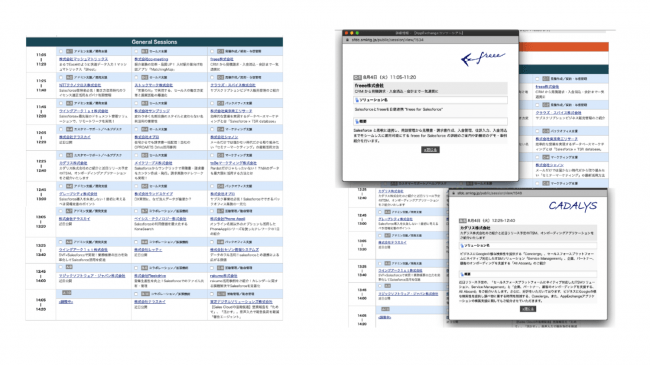Click the URL field in the freee popup
650x365 pixels.
(x=431, y=40)
